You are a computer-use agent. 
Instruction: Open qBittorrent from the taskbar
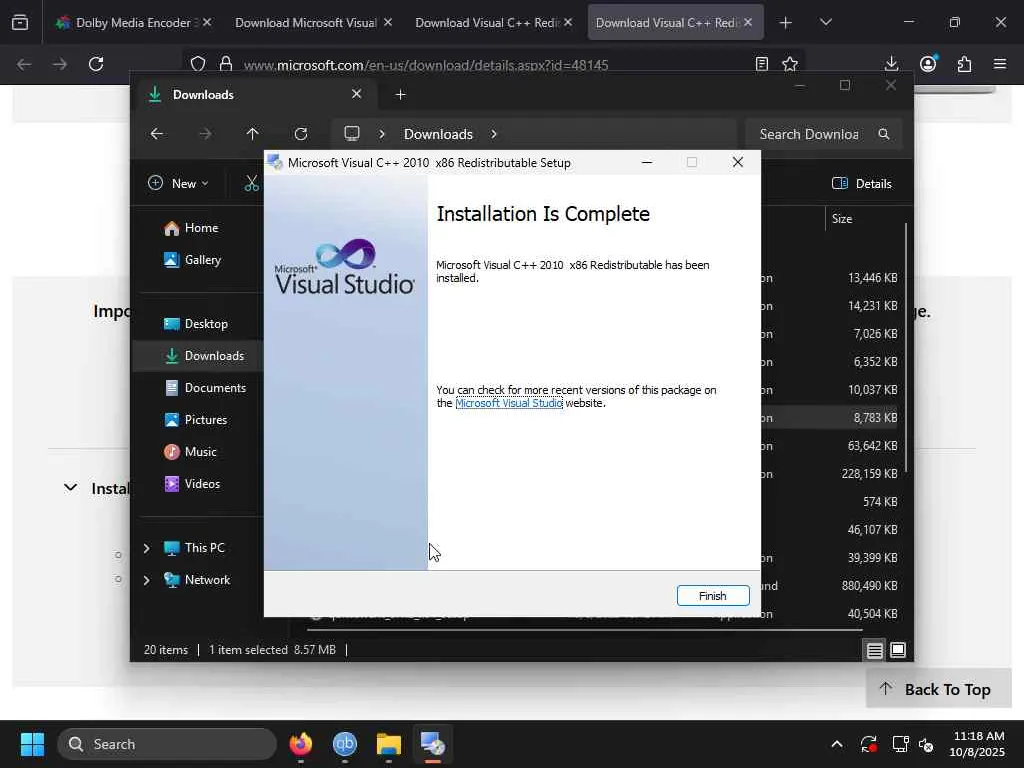click(x=345, y=744)
